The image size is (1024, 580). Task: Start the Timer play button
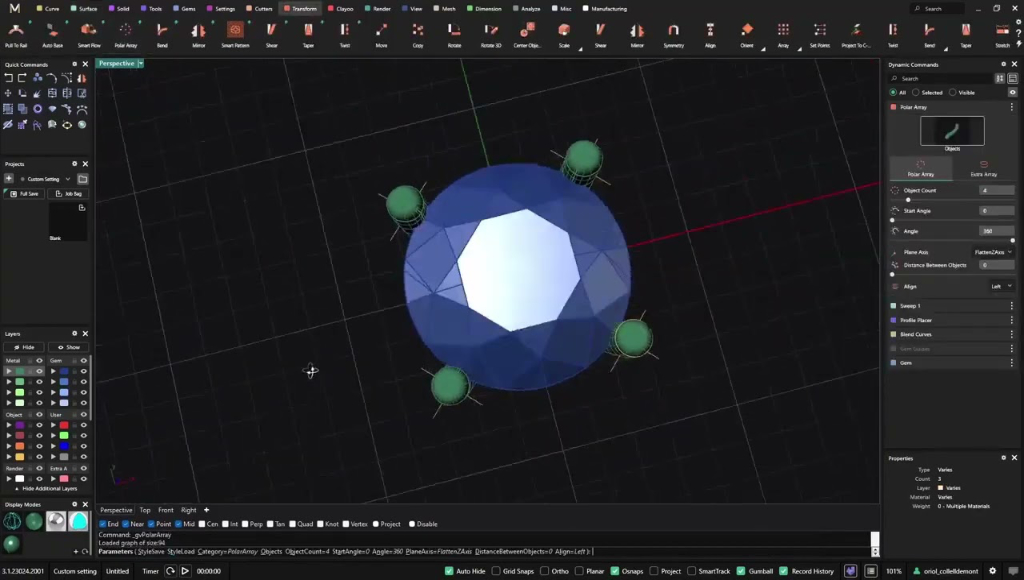tap(185, 571)
